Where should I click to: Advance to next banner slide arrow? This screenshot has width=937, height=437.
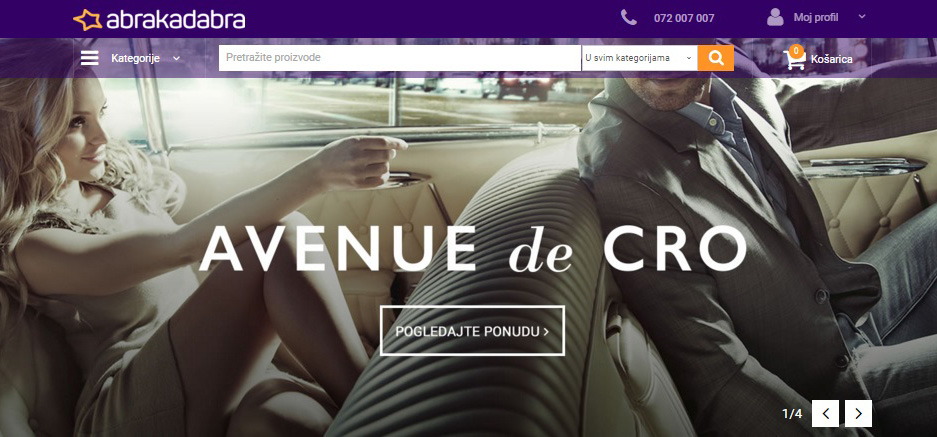(858, 414)
